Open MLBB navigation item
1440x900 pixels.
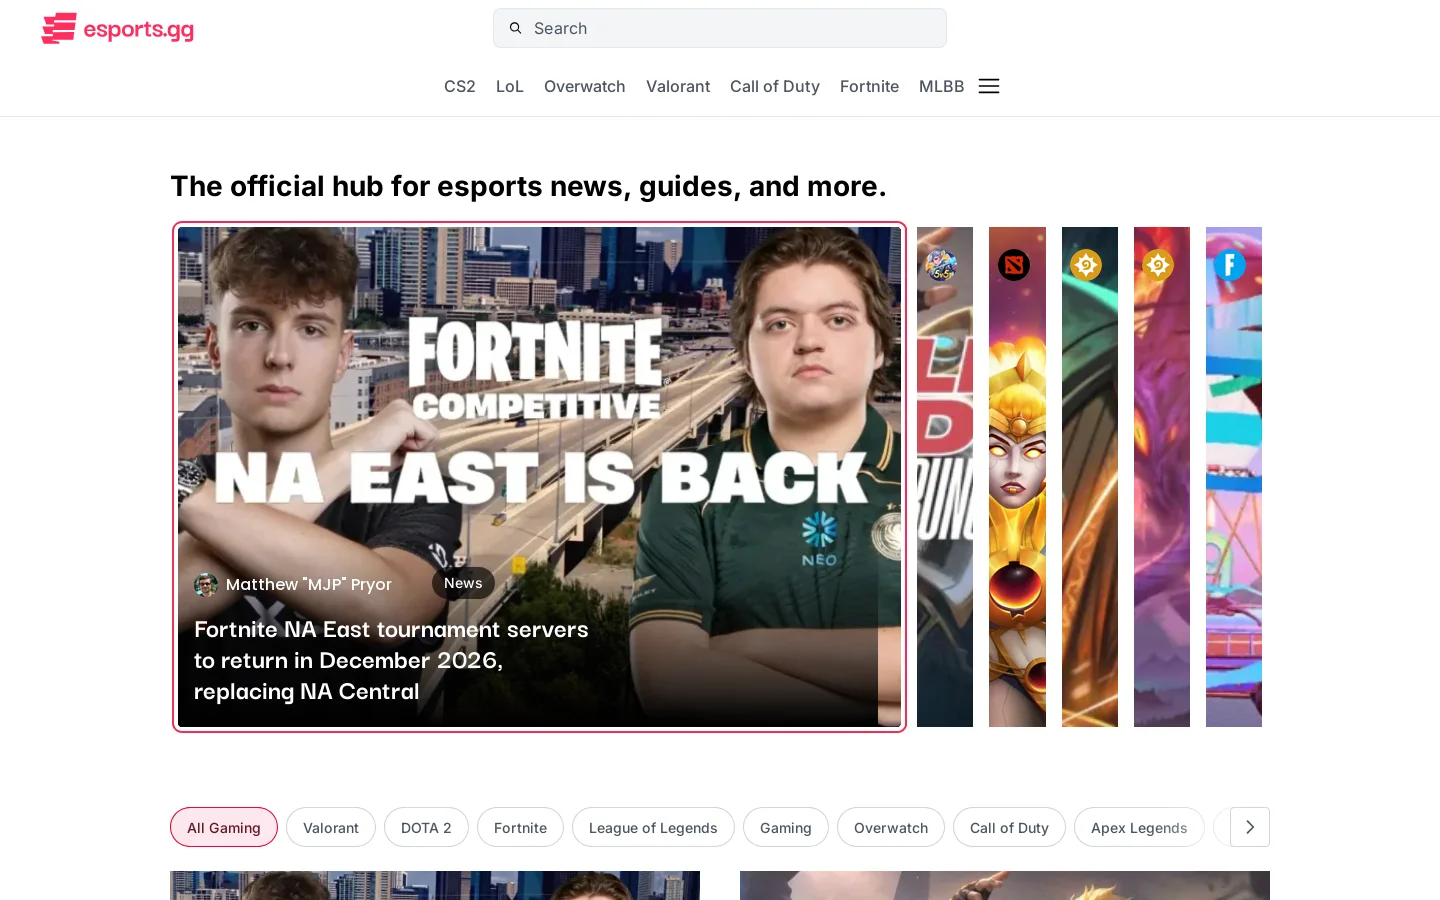941,86
